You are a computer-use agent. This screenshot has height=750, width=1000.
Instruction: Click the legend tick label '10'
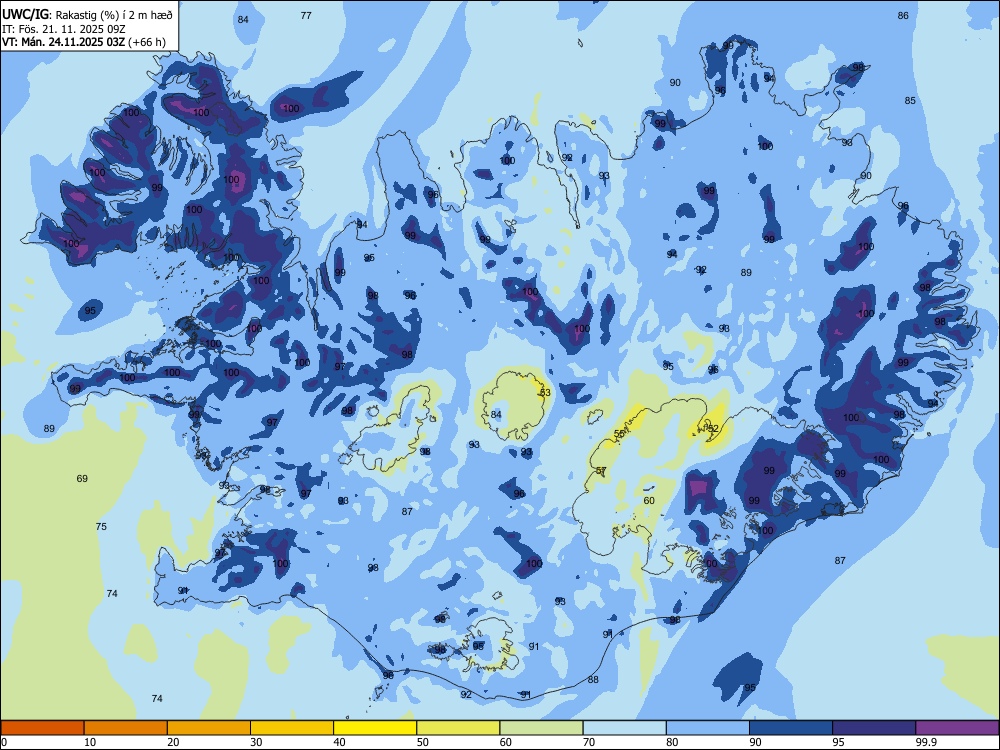click(90, 742)
